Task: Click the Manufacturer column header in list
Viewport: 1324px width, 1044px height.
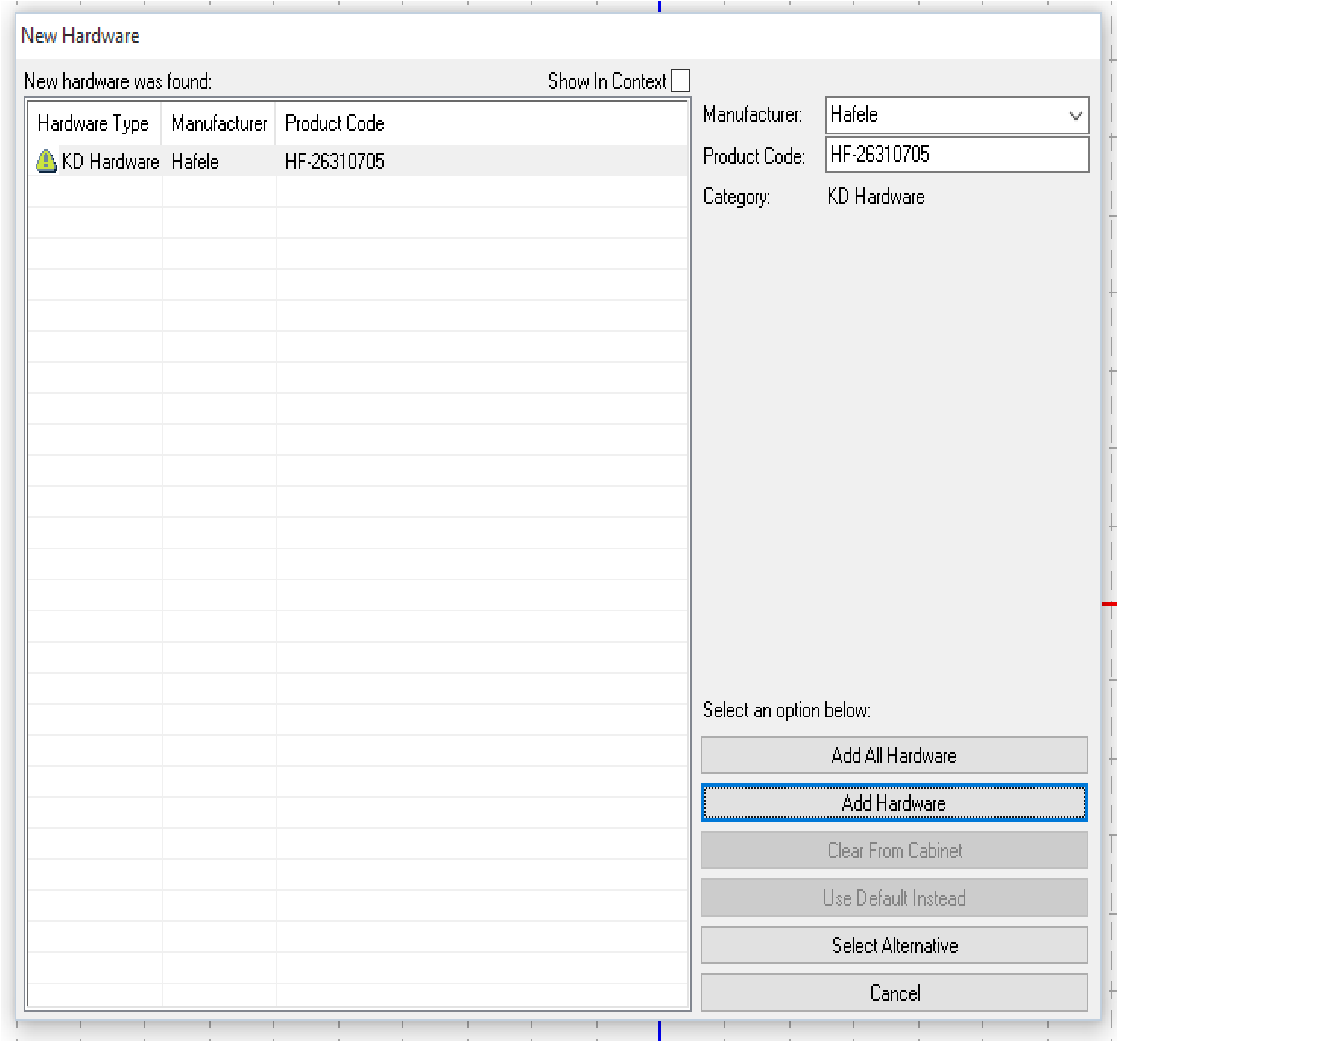Action: (x=219, y=124)
